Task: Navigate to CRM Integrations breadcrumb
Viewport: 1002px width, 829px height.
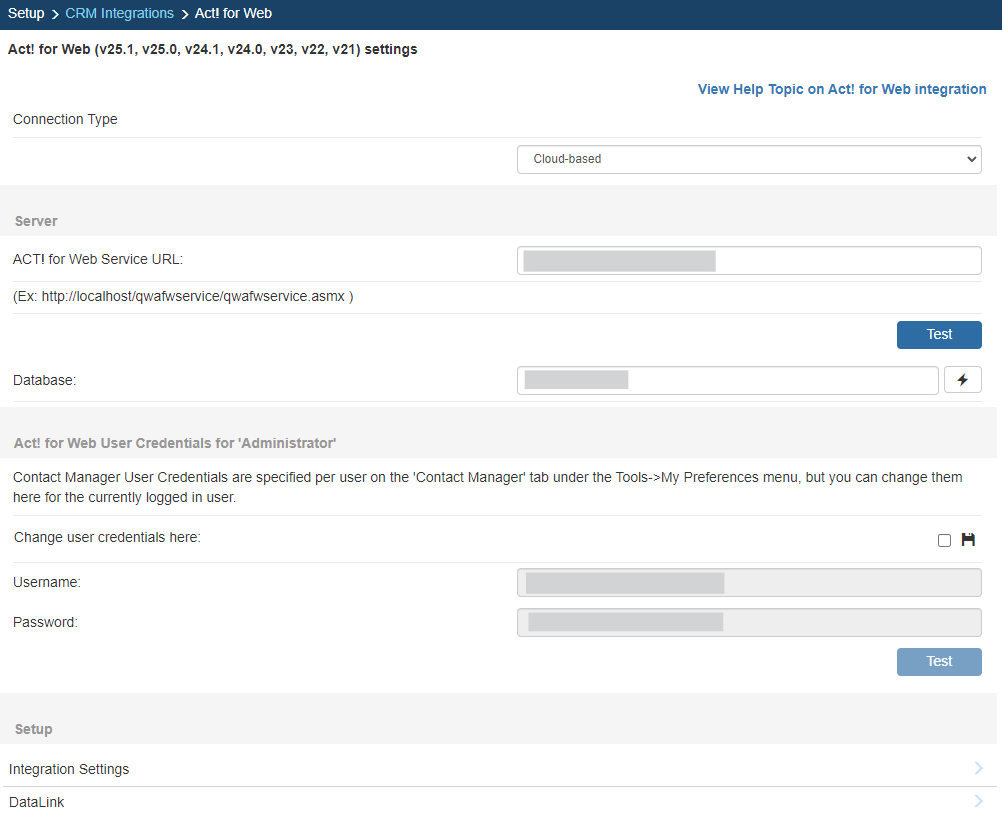Action: 119,14
